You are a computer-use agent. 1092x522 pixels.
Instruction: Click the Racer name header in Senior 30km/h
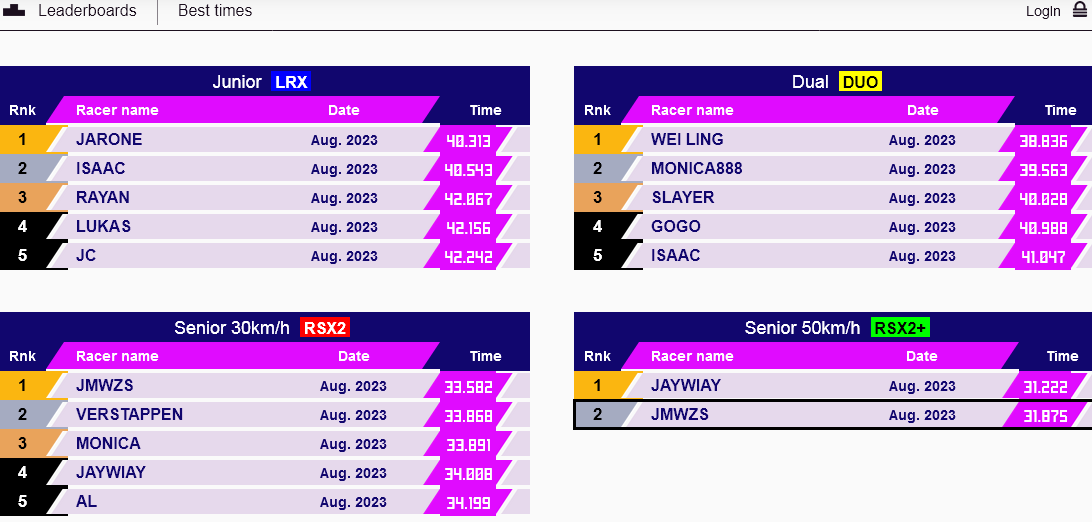[x=117, y=356]
